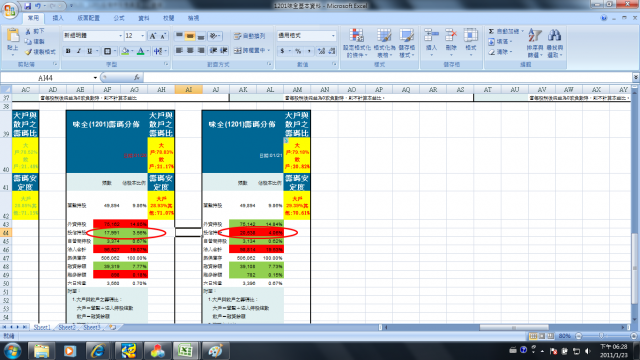
Task: Click the Clear (清除) button
Action: pos(500,52)
